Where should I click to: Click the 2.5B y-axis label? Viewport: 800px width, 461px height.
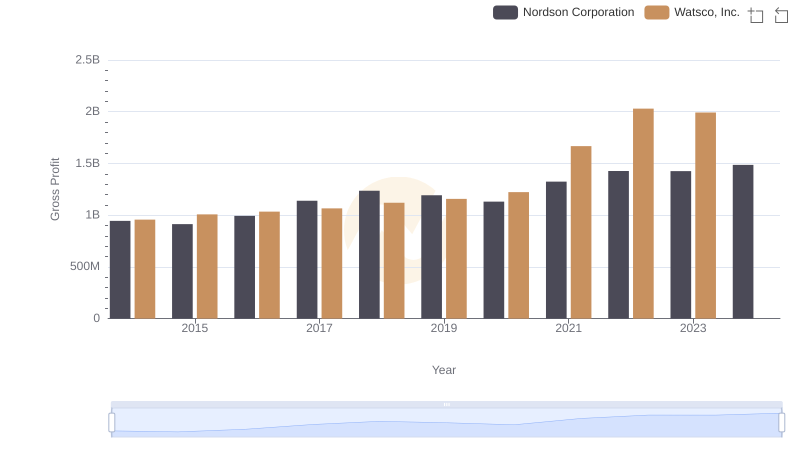tap(87, 60)
